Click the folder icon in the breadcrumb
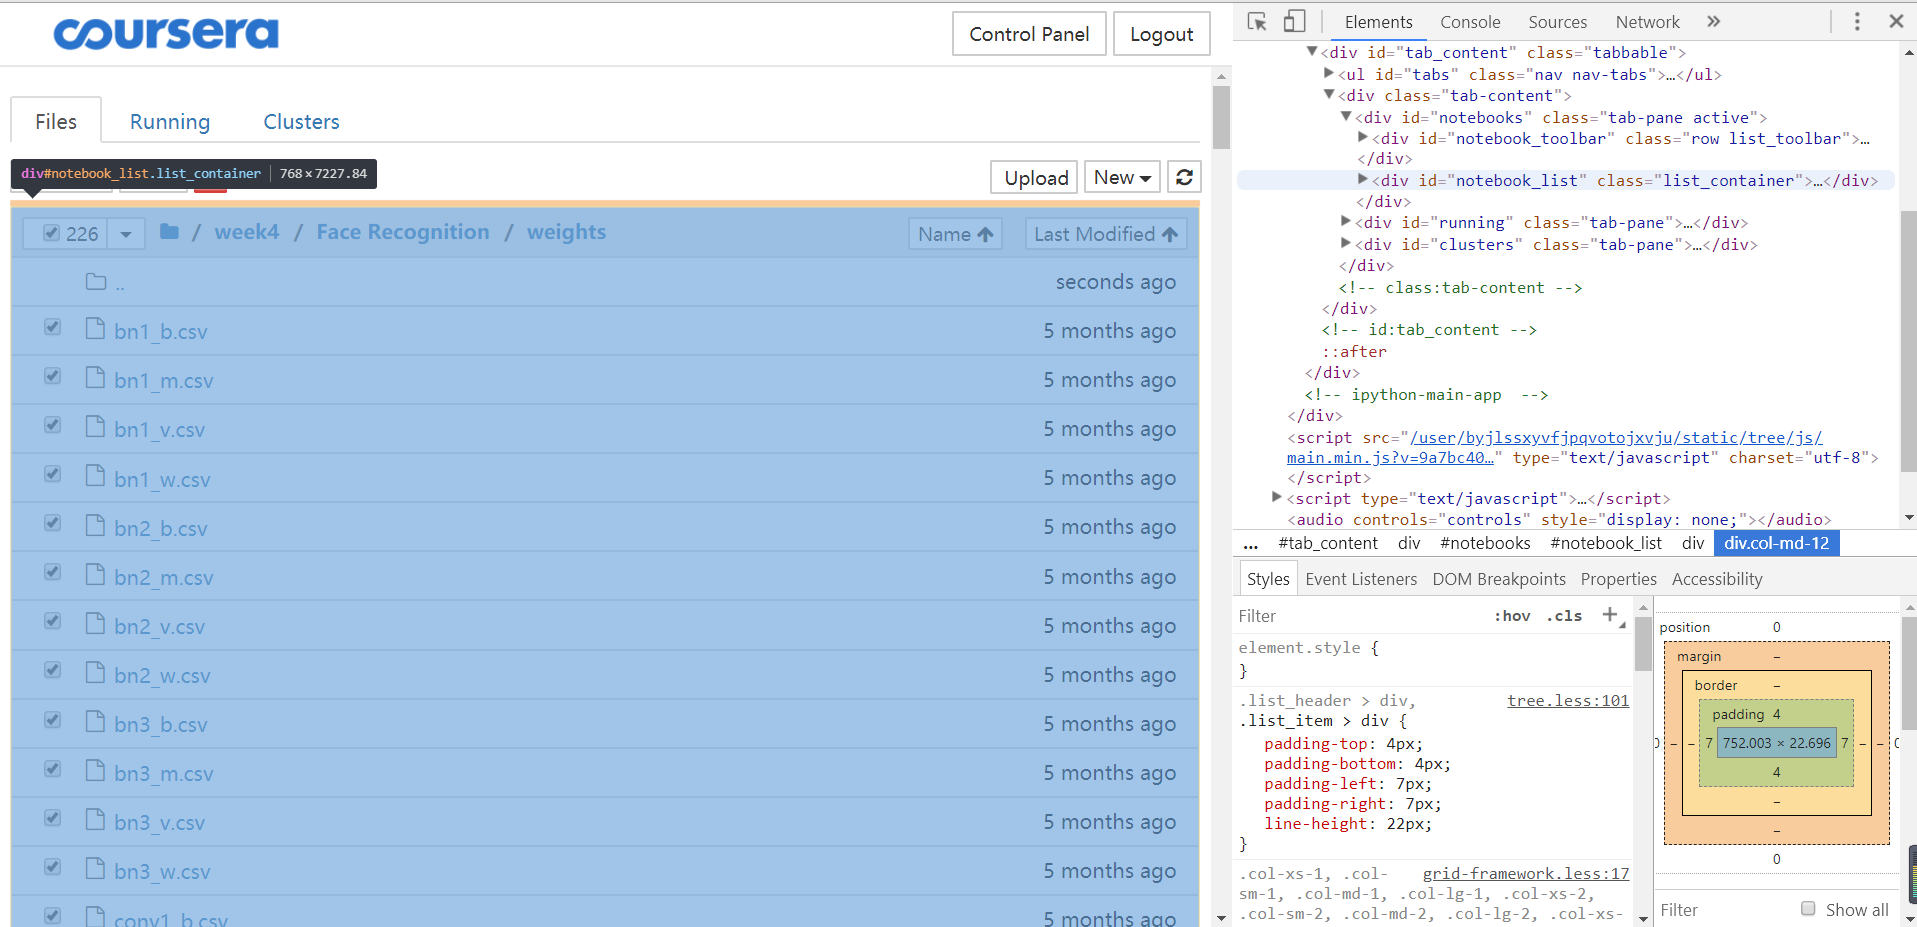 [169, 232]
